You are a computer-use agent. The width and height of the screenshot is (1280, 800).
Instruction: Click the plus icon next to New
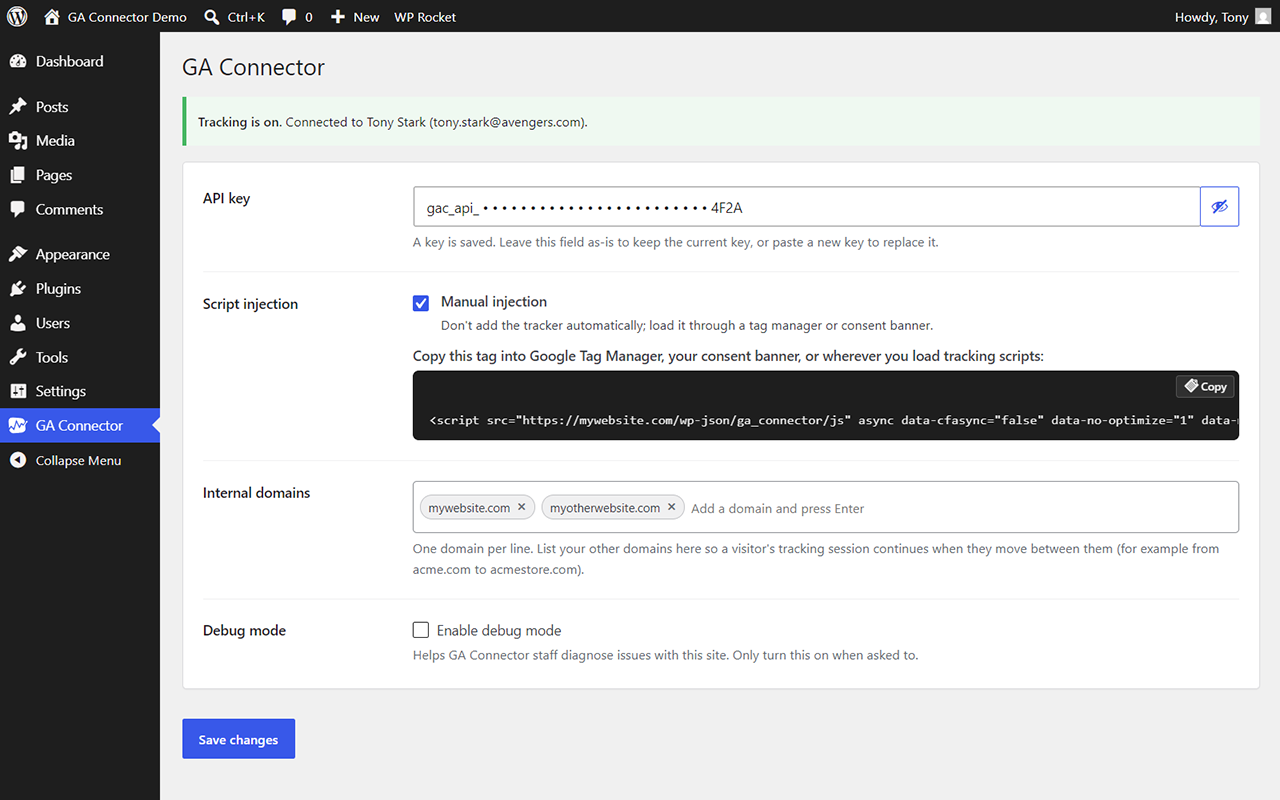(x=338, y=17)
